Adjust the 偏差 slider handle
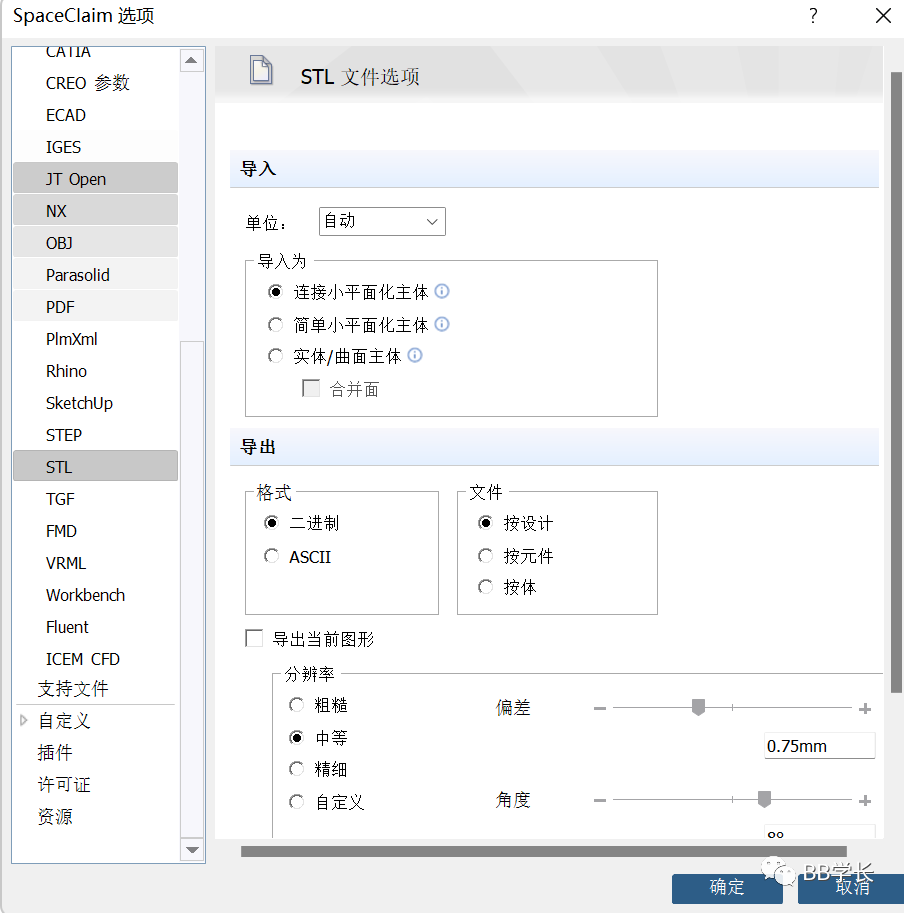The height and width of the screenshot is (913, 904). [698, 707]
